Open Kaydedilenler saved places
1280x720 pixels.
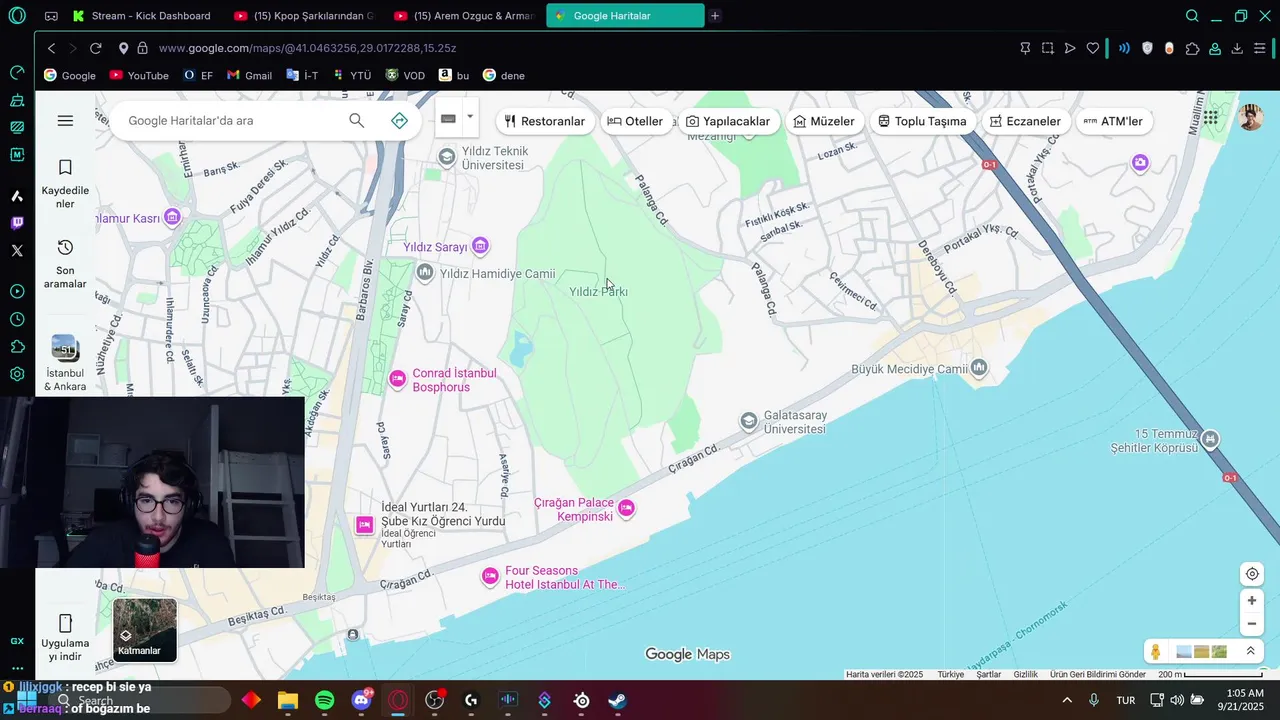click(65, 184)
